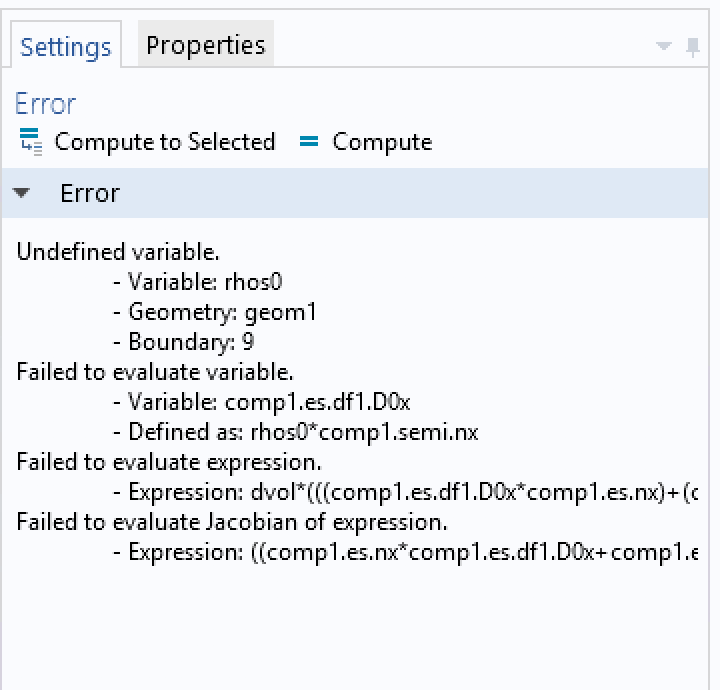Collapse the Error section triangle
The height and width of the screenshot is (690, 720).
click(x=23, y=193)
